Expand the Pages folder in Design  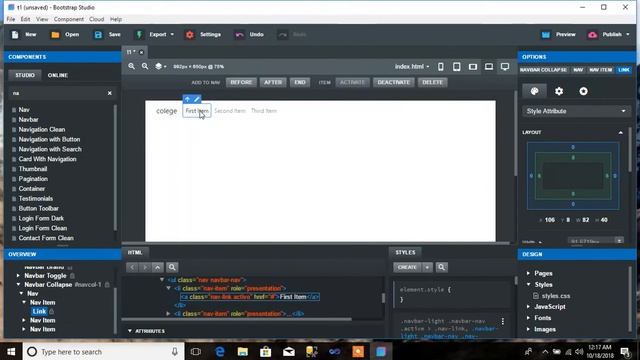528,273
